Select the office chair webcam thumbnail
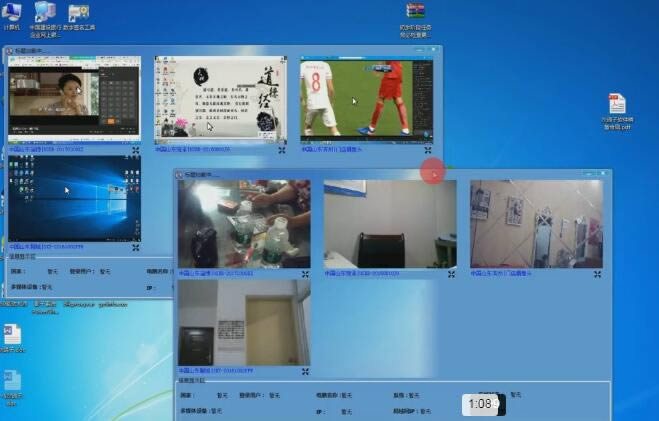The image size is (659, 421). [389, 223]
